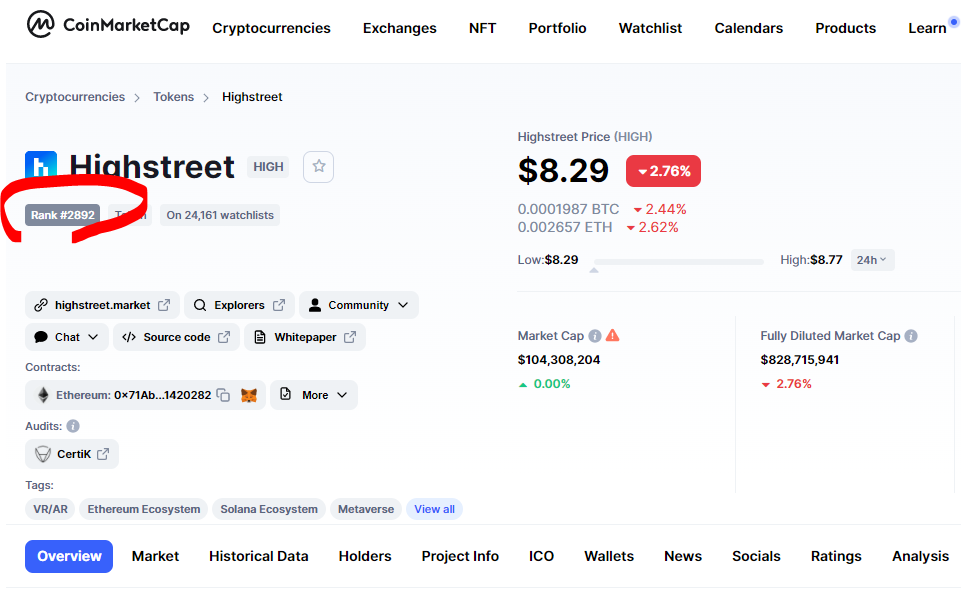This screenshot has height=598, width=961.
Task: Click the $104,308,204 market cap value
Action: coord(559,360)
